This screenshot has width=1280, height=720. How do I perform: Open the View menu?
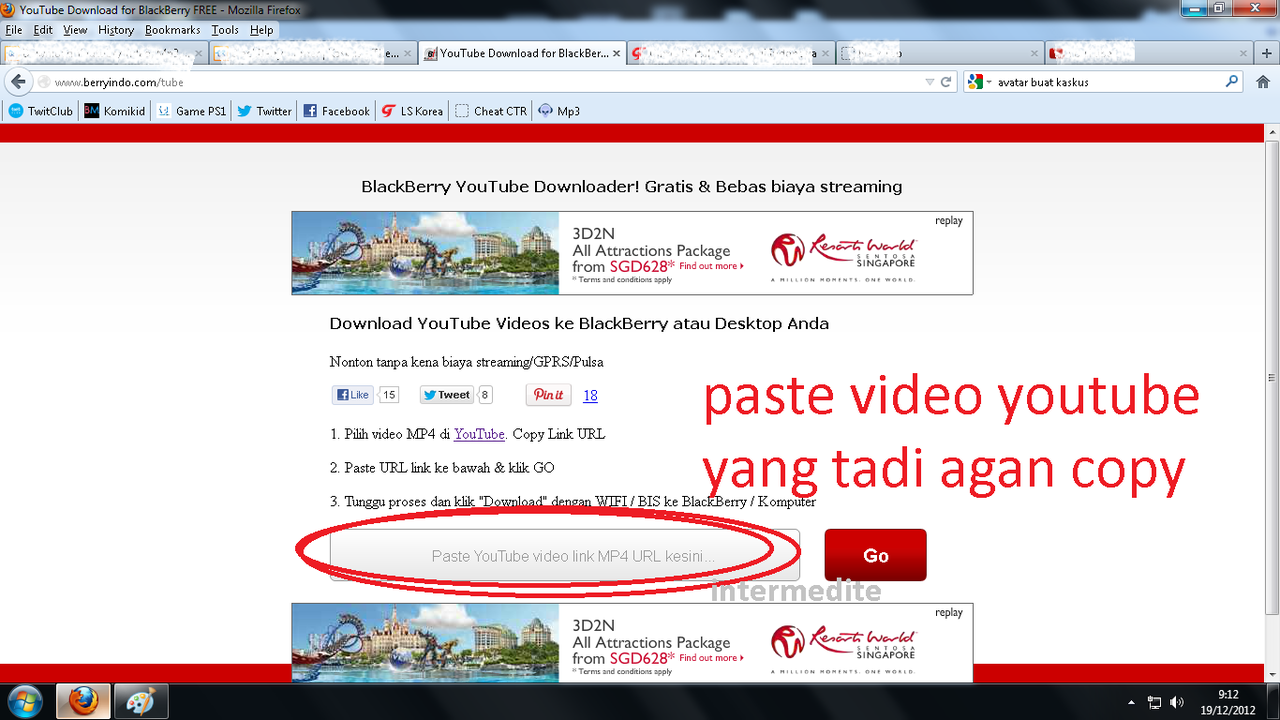click(x=75, y=30)
